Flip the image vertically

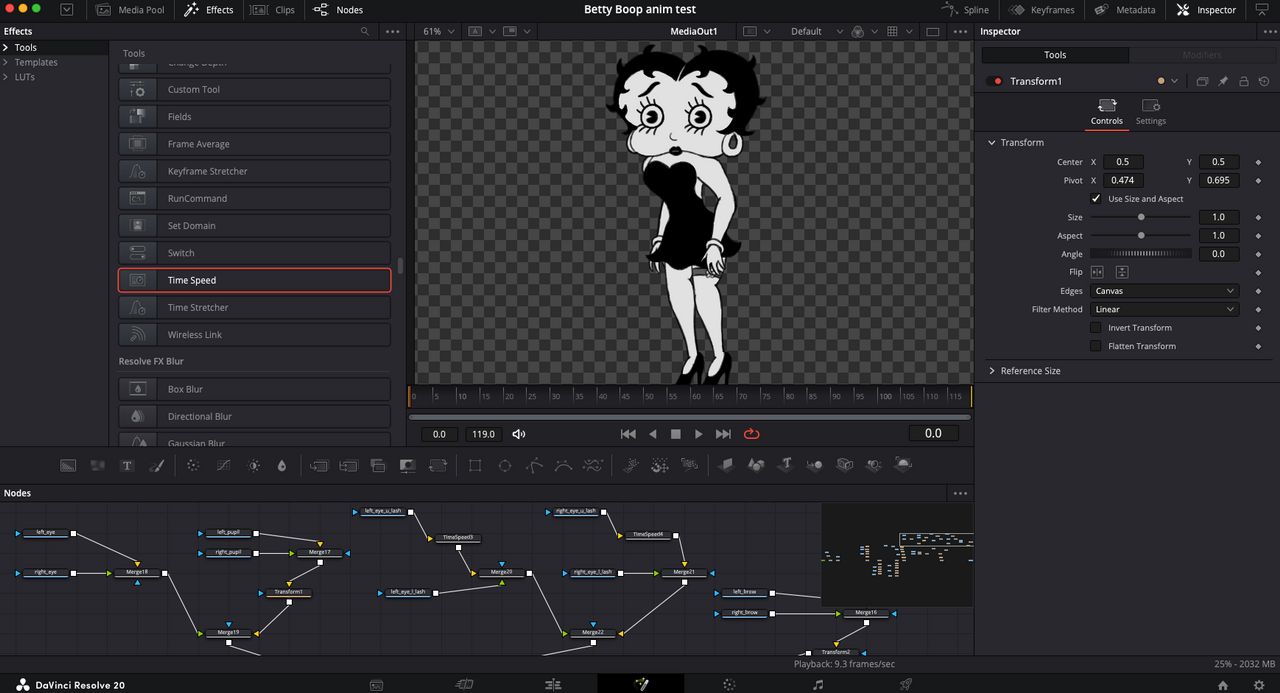(x=1122, y=272)
